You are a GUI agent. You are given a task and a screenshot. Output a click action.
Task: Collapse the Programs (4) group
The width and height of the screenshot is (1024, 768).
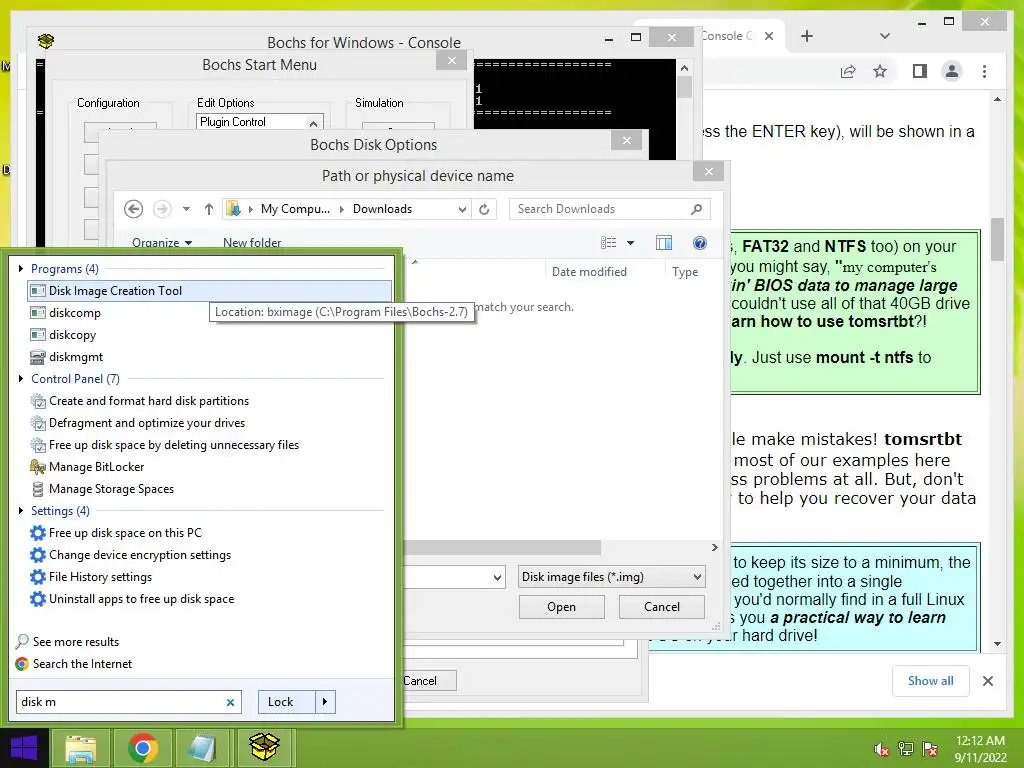coord(21,268)
